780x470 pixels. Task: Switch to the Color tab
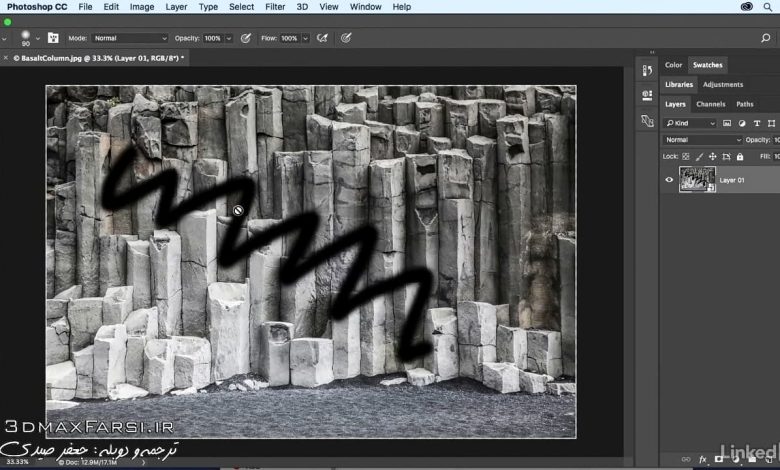click(673, 65)
